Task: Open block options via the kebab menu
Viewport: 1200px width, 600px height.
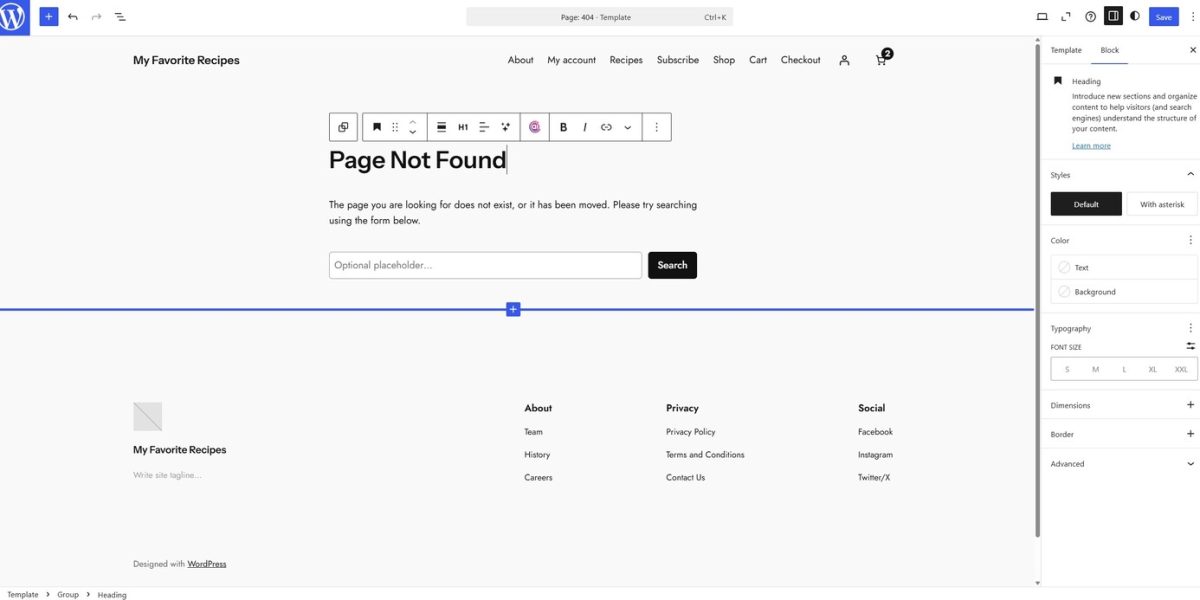Action: 656,126
